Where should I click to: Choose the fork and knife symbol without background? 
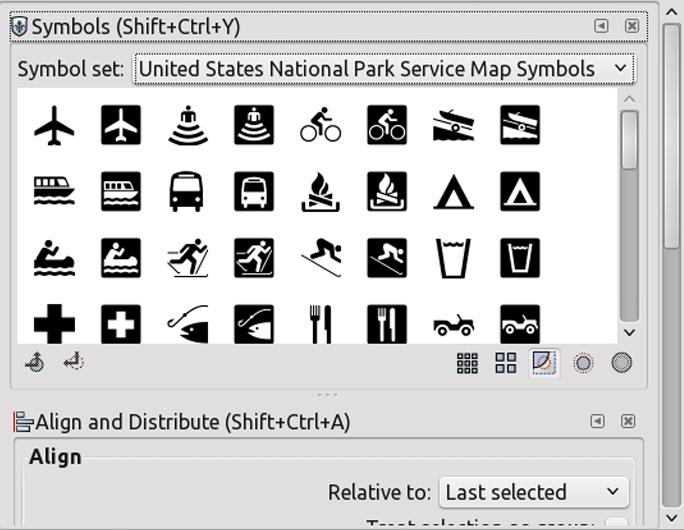click(320, 324)
